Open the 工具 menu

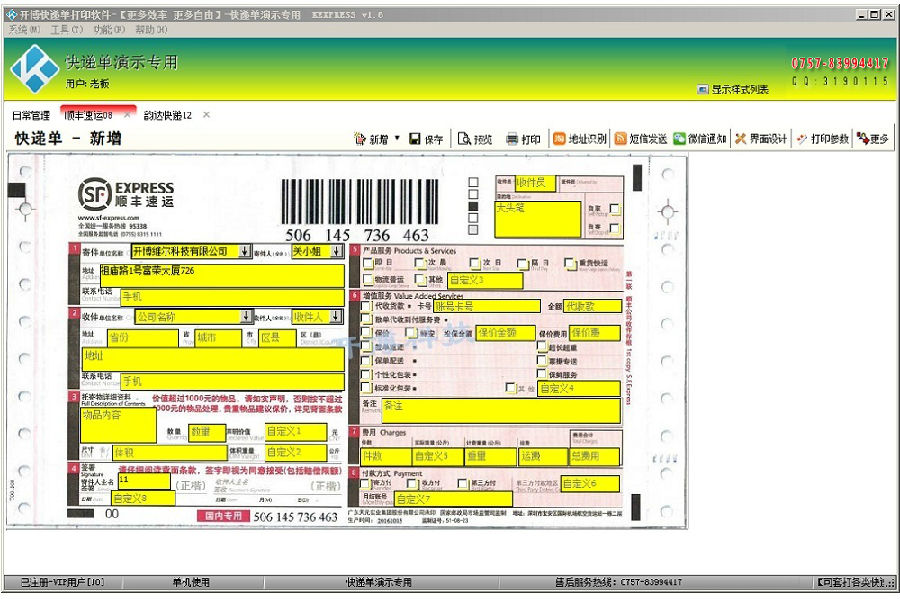[x=67, y=29]
